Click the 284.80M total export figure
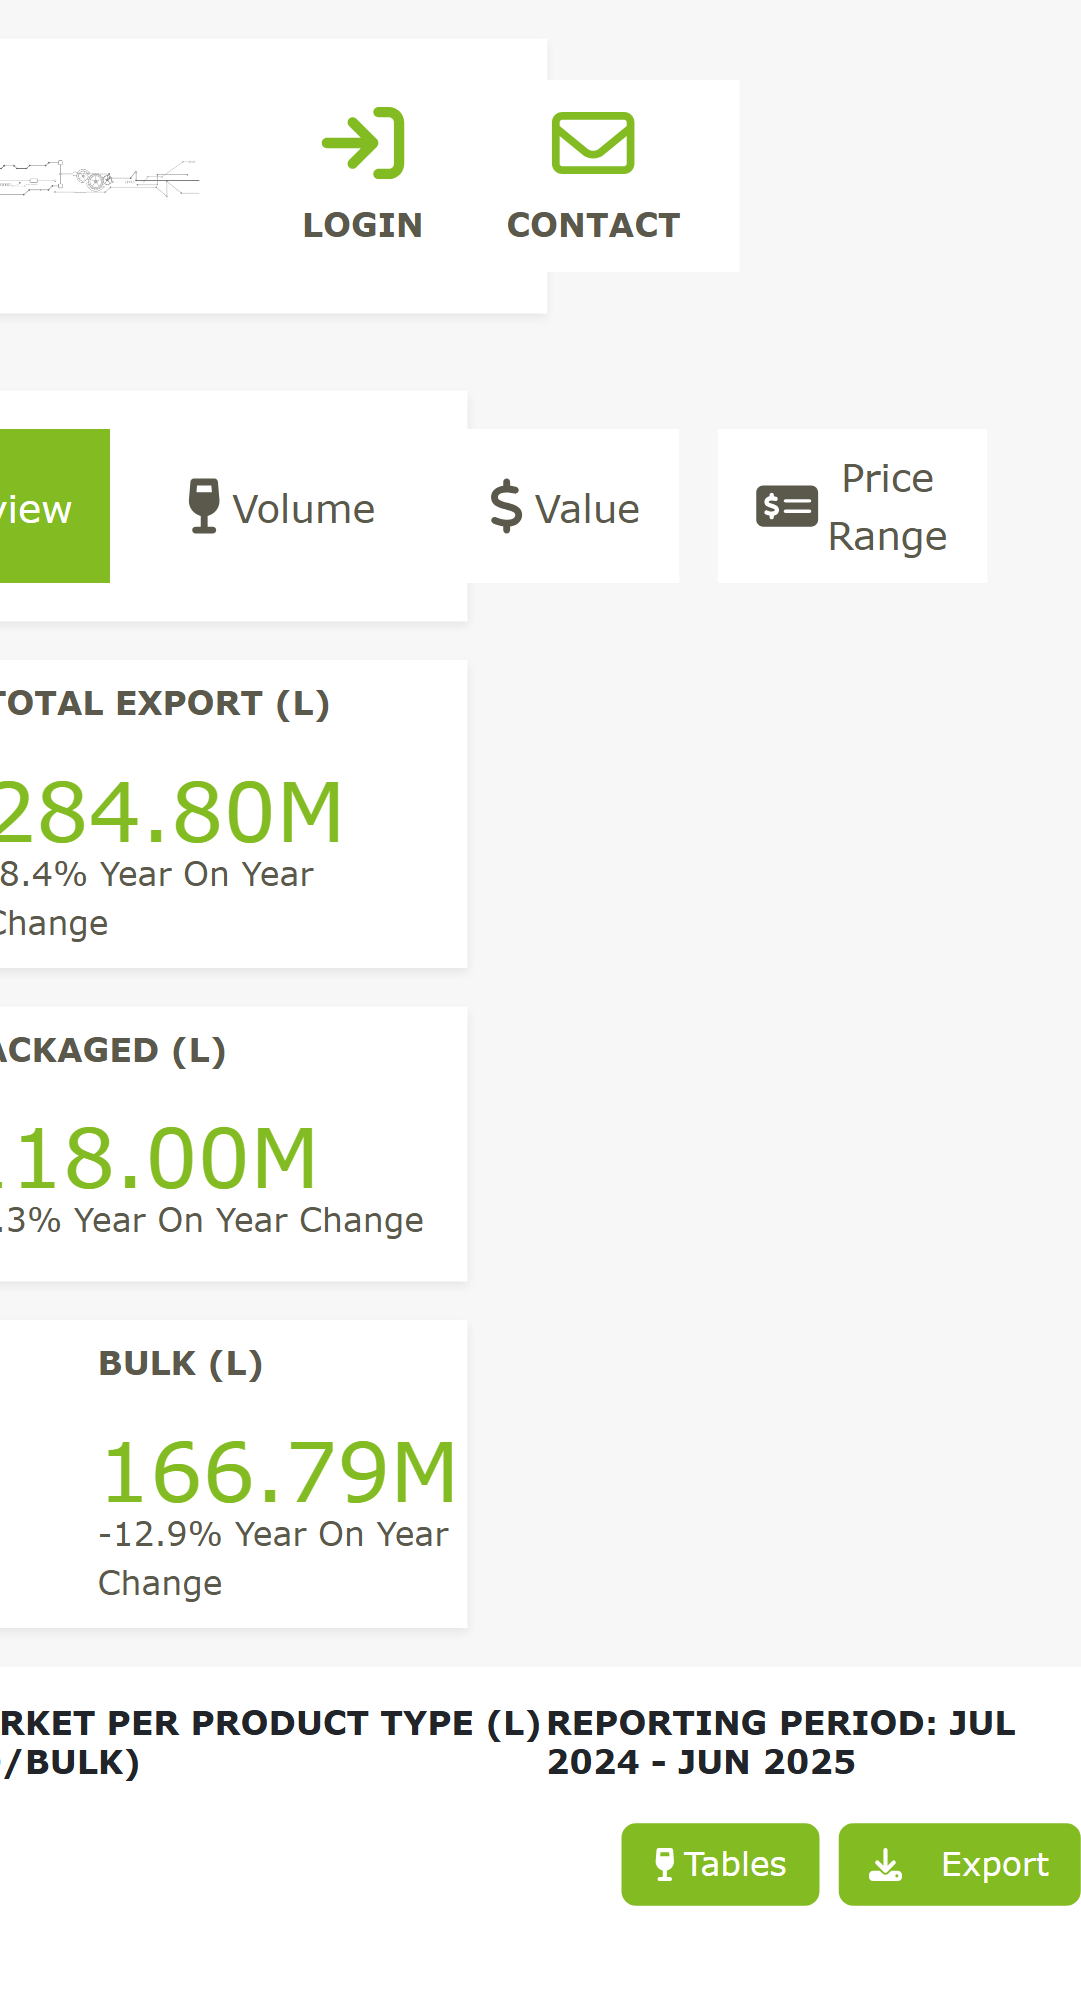 [x=172, y=812]
